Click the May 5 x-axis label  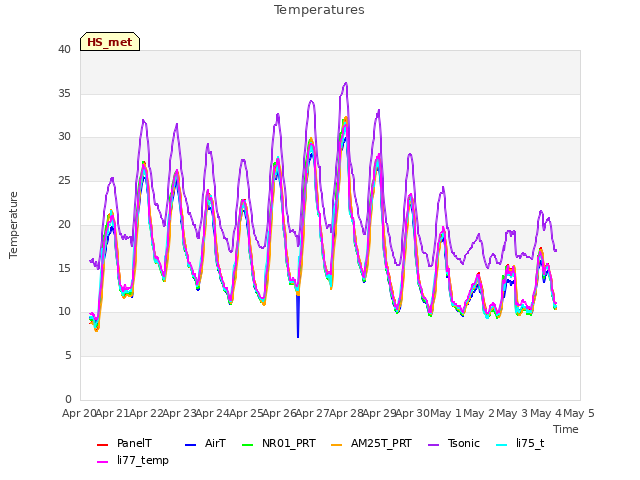click(x=579, y=413)
